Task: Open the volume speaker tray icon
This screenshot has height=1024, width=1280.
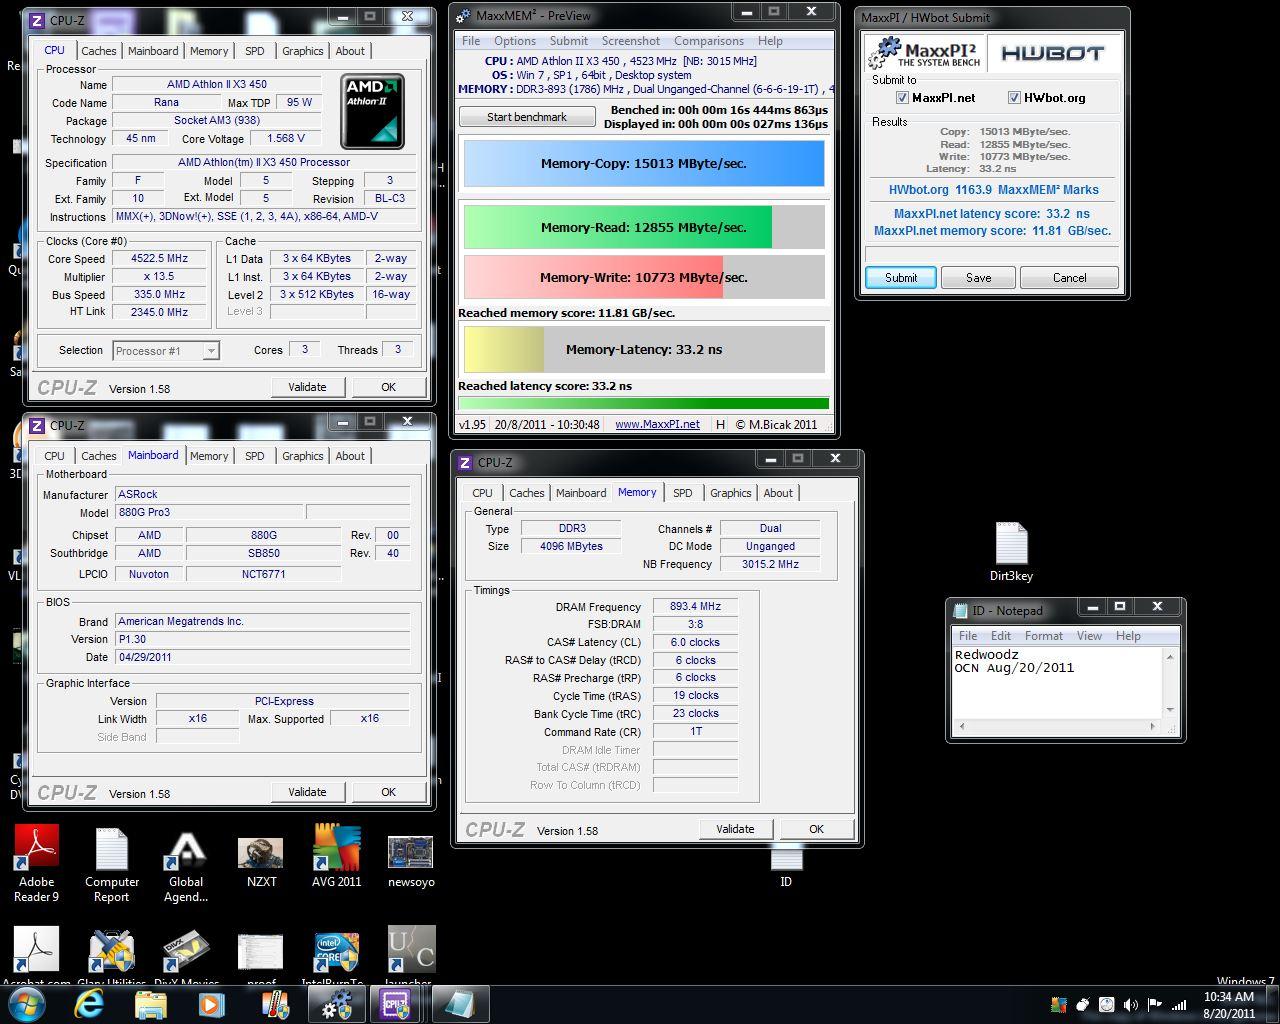Action: point(1131,1005)
